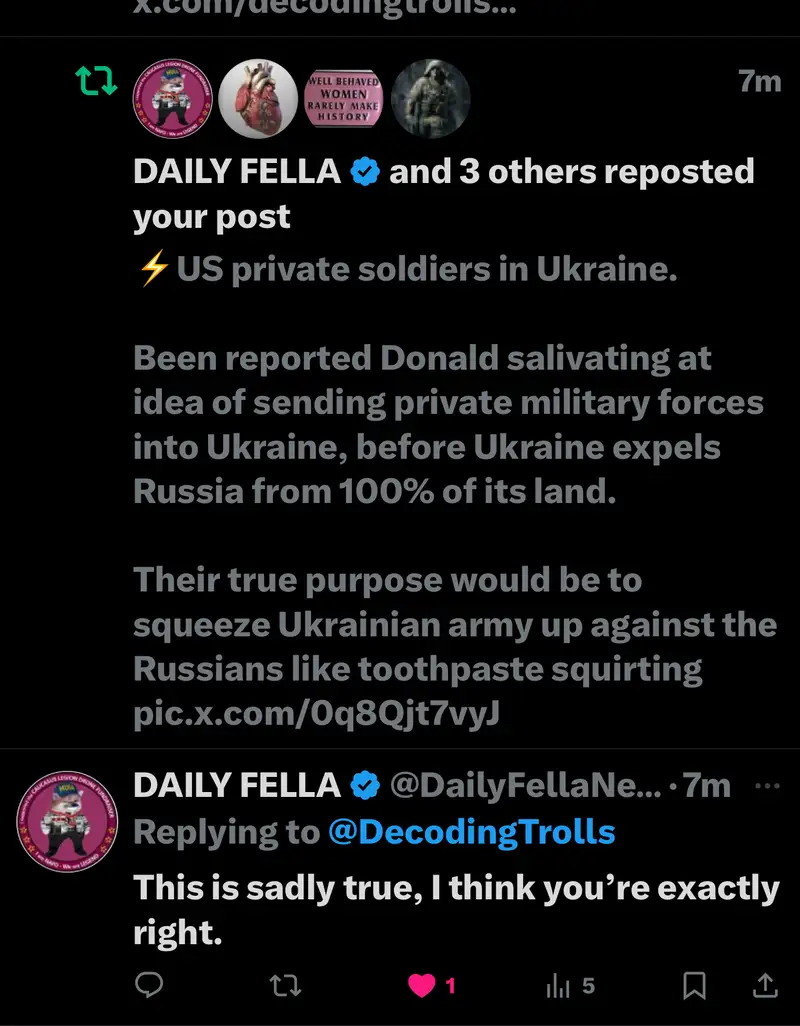Unlike the reply via the pink heart

[x=422, y=986]
